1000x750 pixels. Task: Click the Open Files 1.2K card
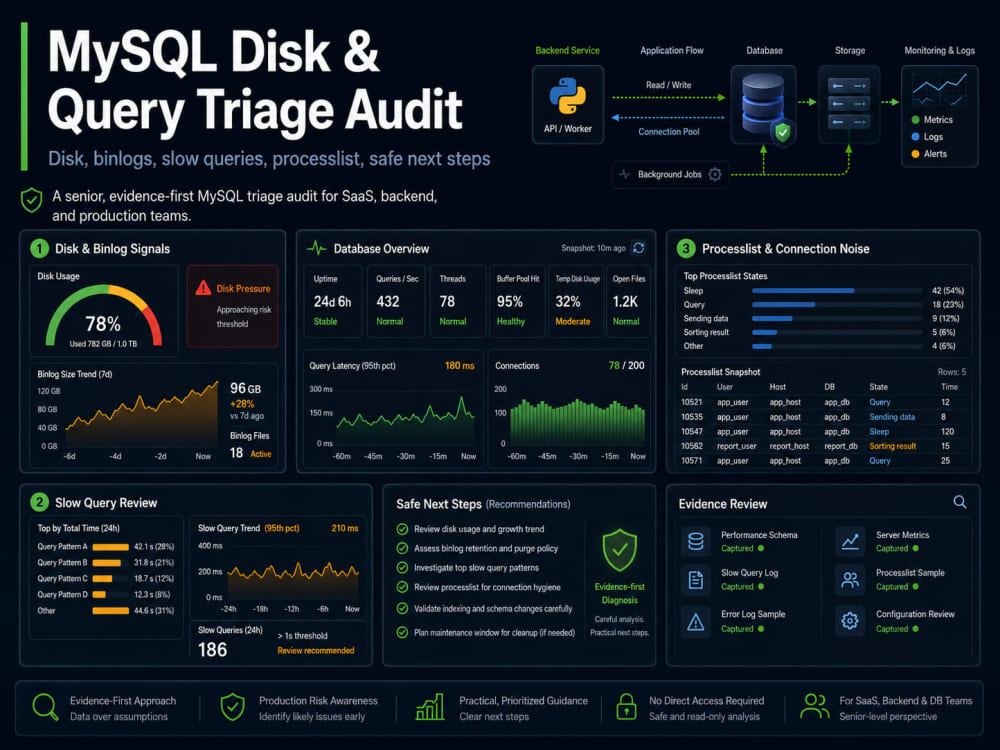point(629,301)
